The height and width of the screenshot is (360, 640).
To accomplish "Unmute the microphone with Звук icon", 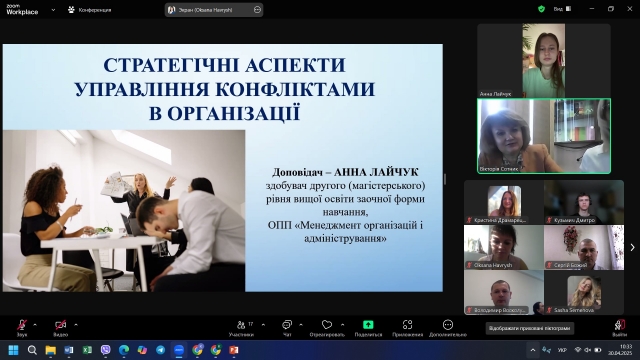I will point(22,325).
